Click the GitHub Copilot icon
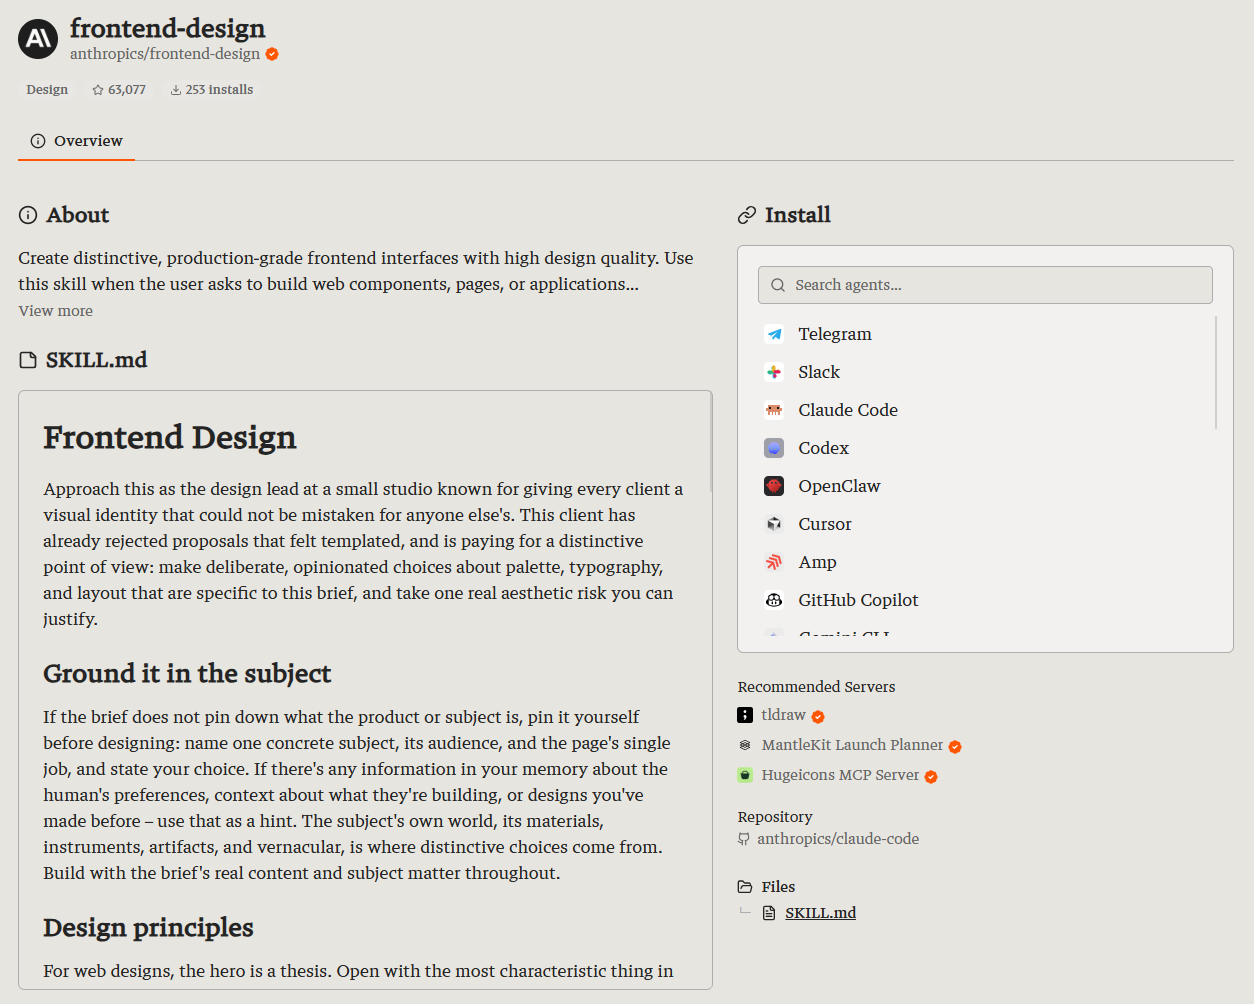Image resolution: width=1254 pixels, height=1004 pixels. coord(774,600)
